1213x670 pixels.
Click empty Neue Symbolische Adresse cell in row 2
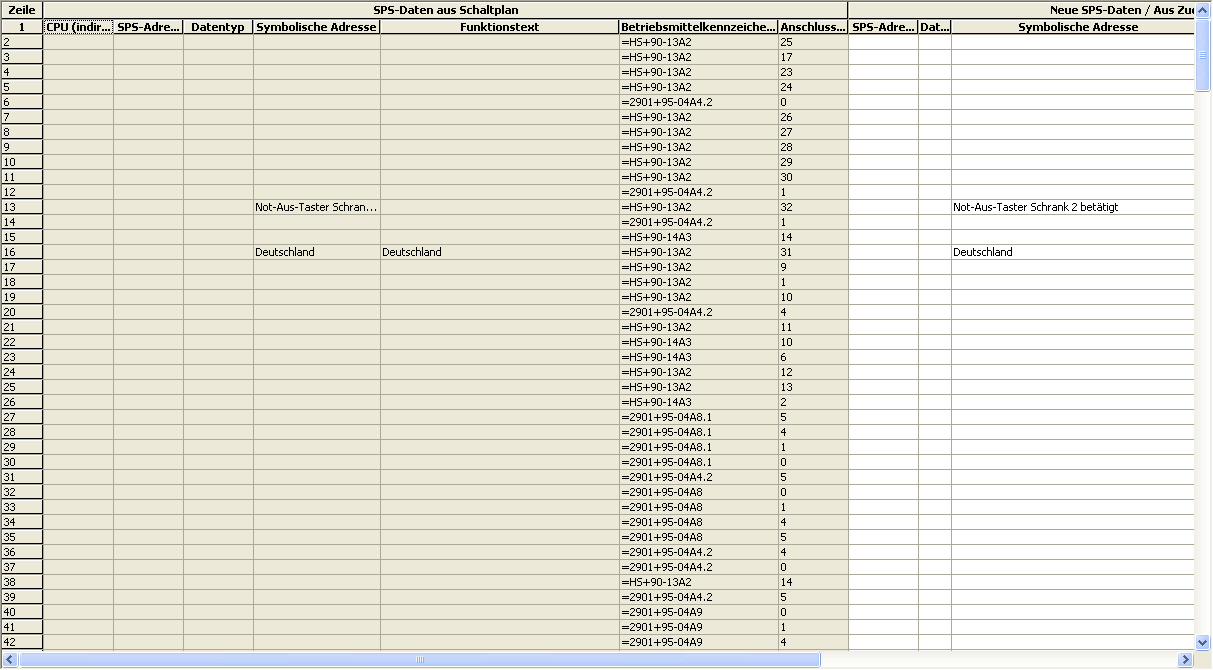point(1073,42)
